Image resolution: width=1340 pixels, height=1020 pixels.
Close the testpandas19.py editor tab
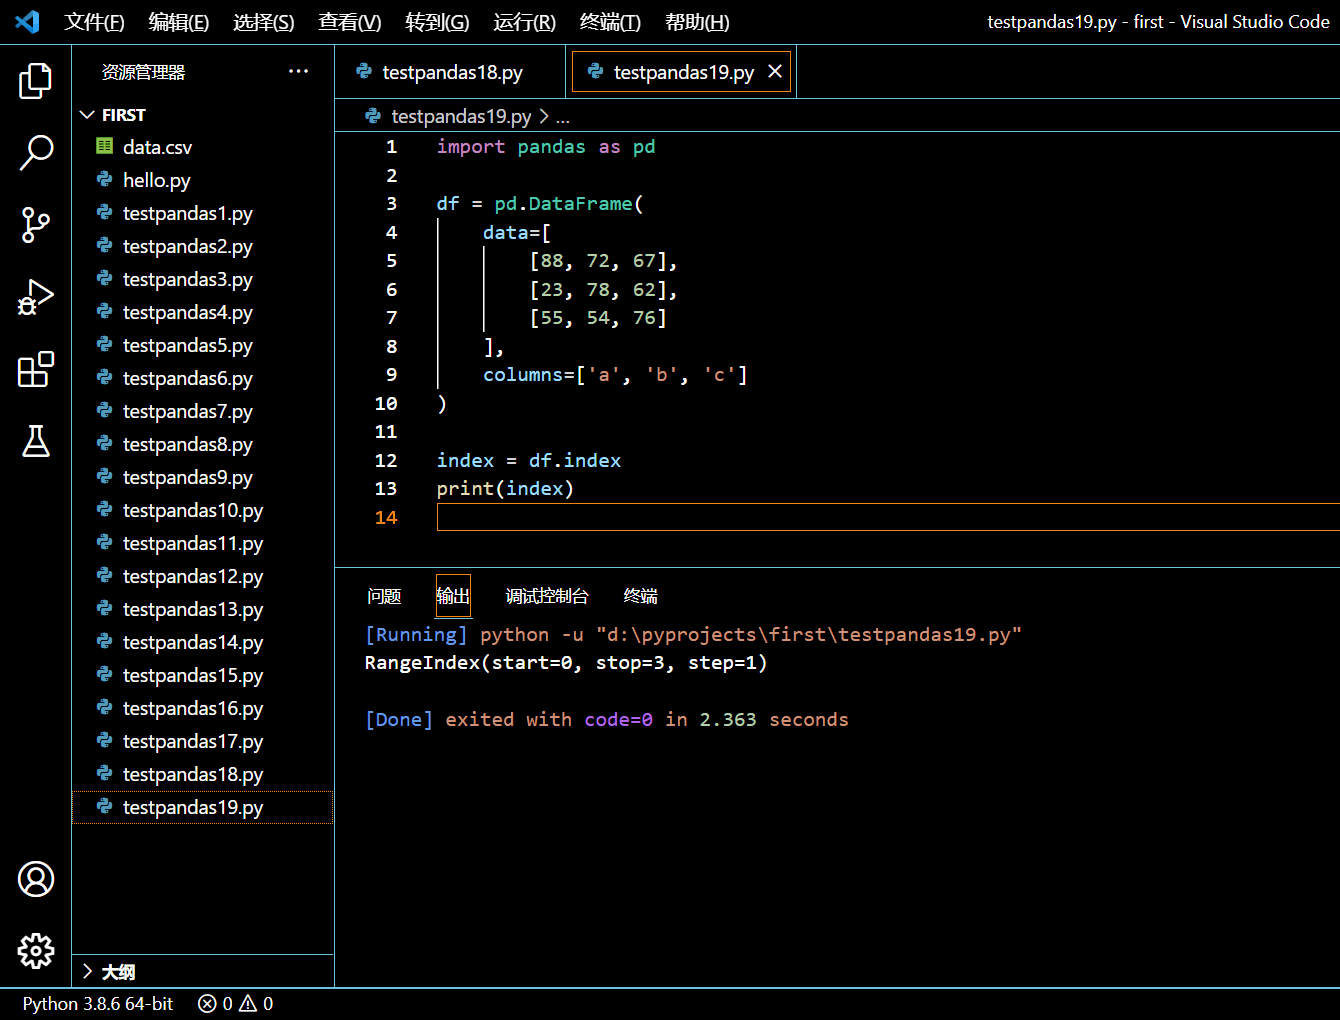[775, 71]
